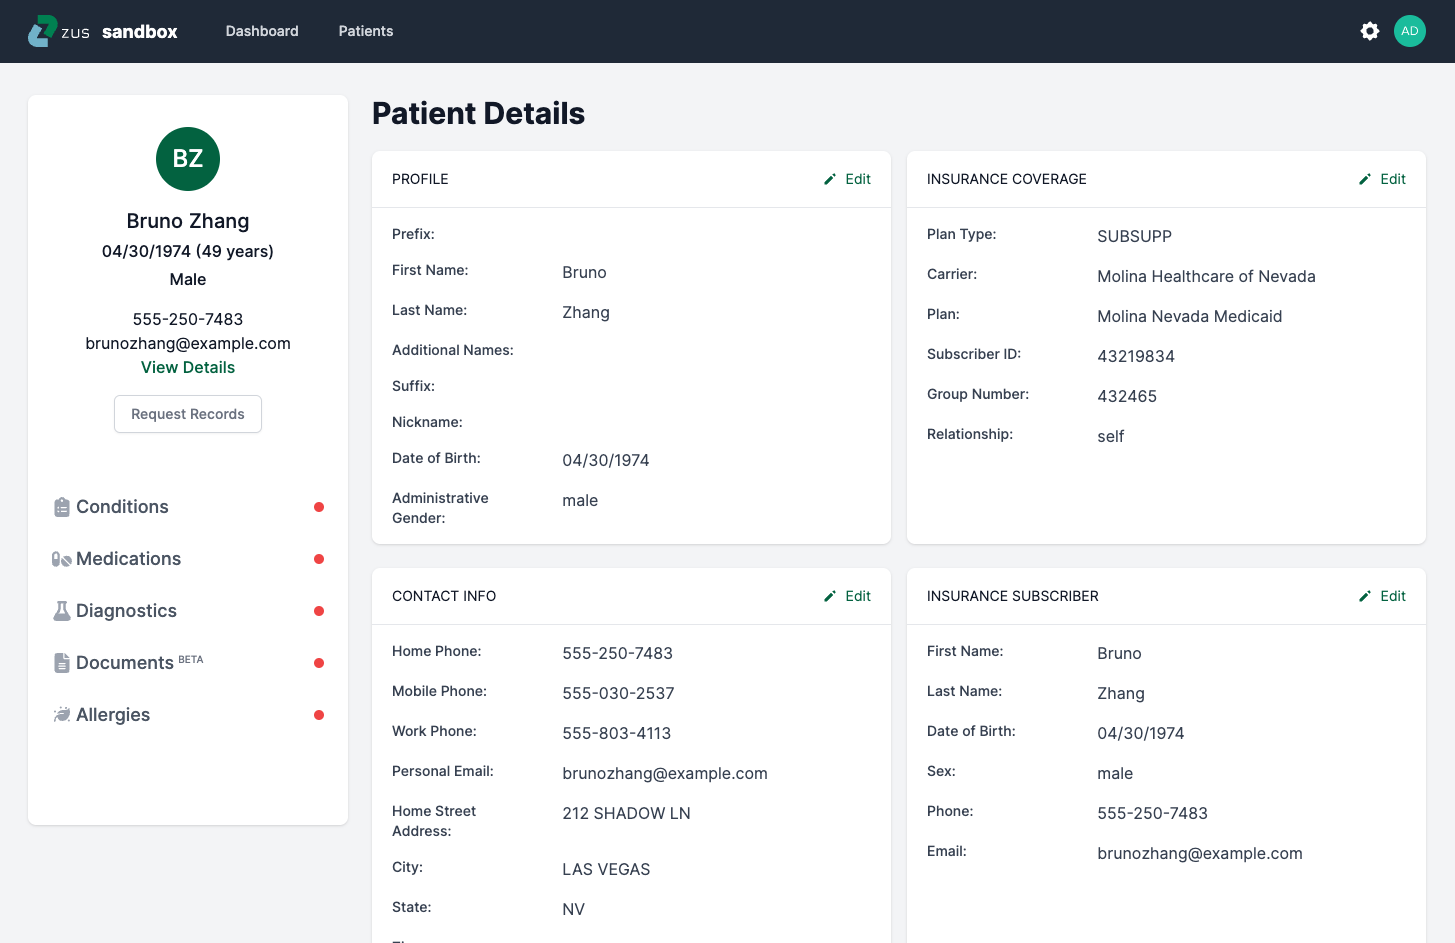Click the Documents file icon
1455x943 pixels.
click(62, 663)
